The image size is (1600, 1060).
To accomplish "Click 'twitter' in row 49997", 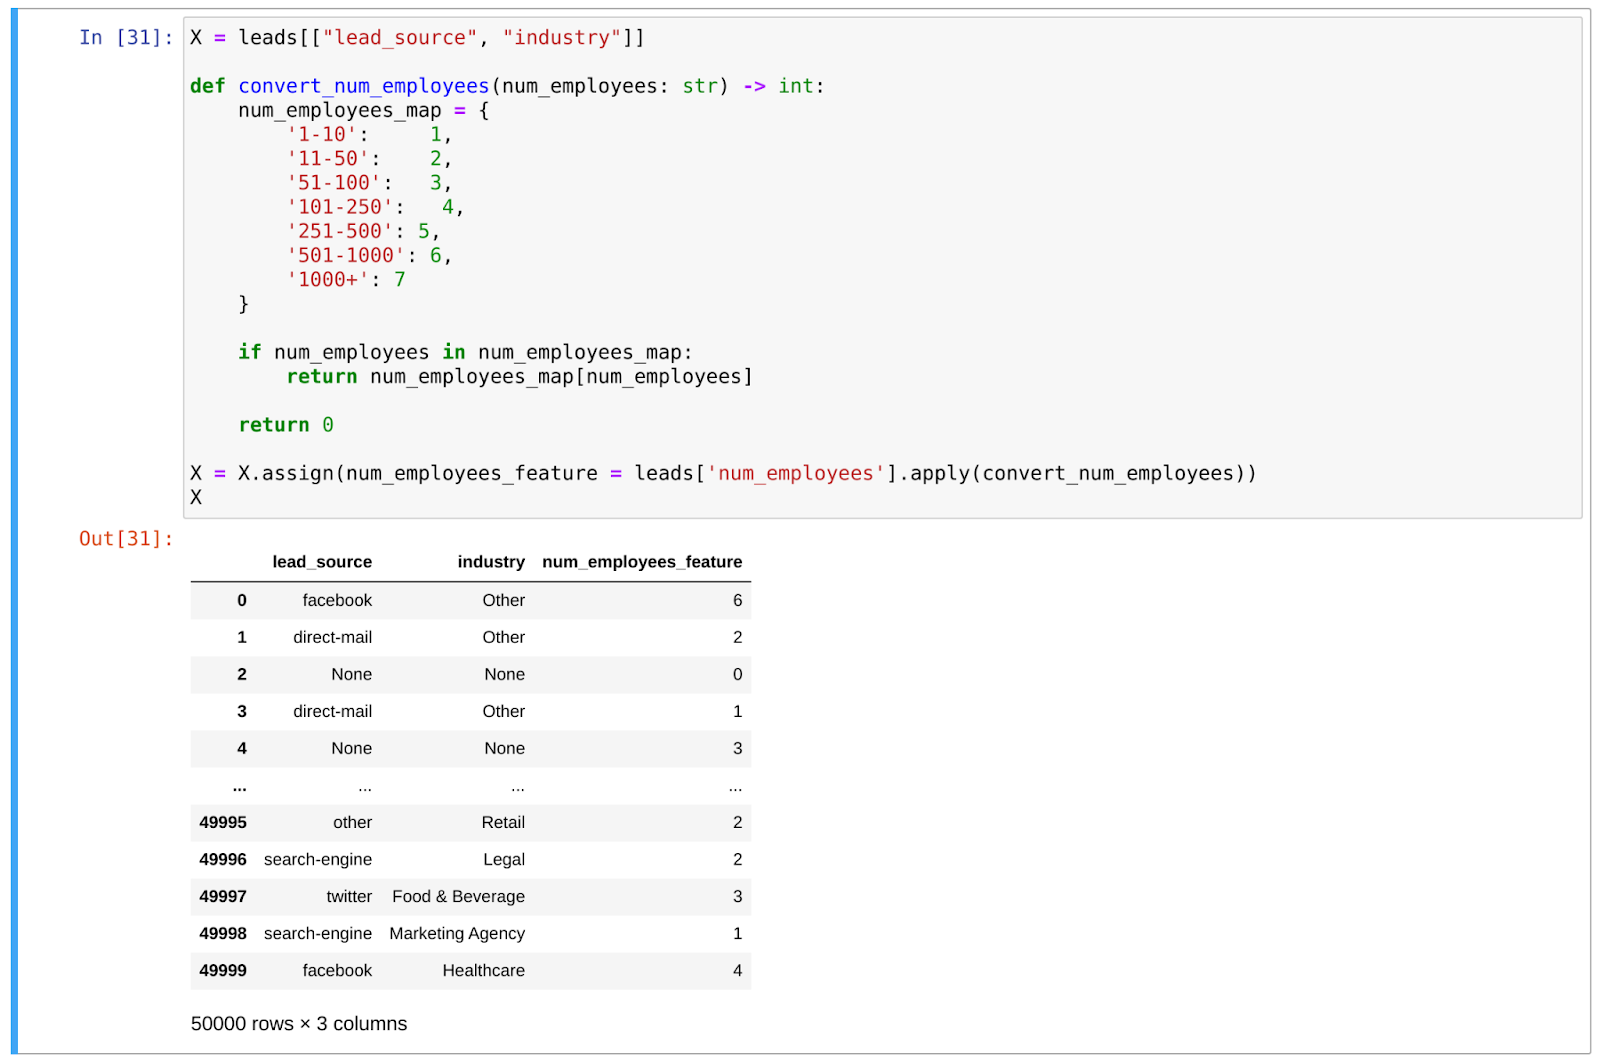I will pos(349,896).
